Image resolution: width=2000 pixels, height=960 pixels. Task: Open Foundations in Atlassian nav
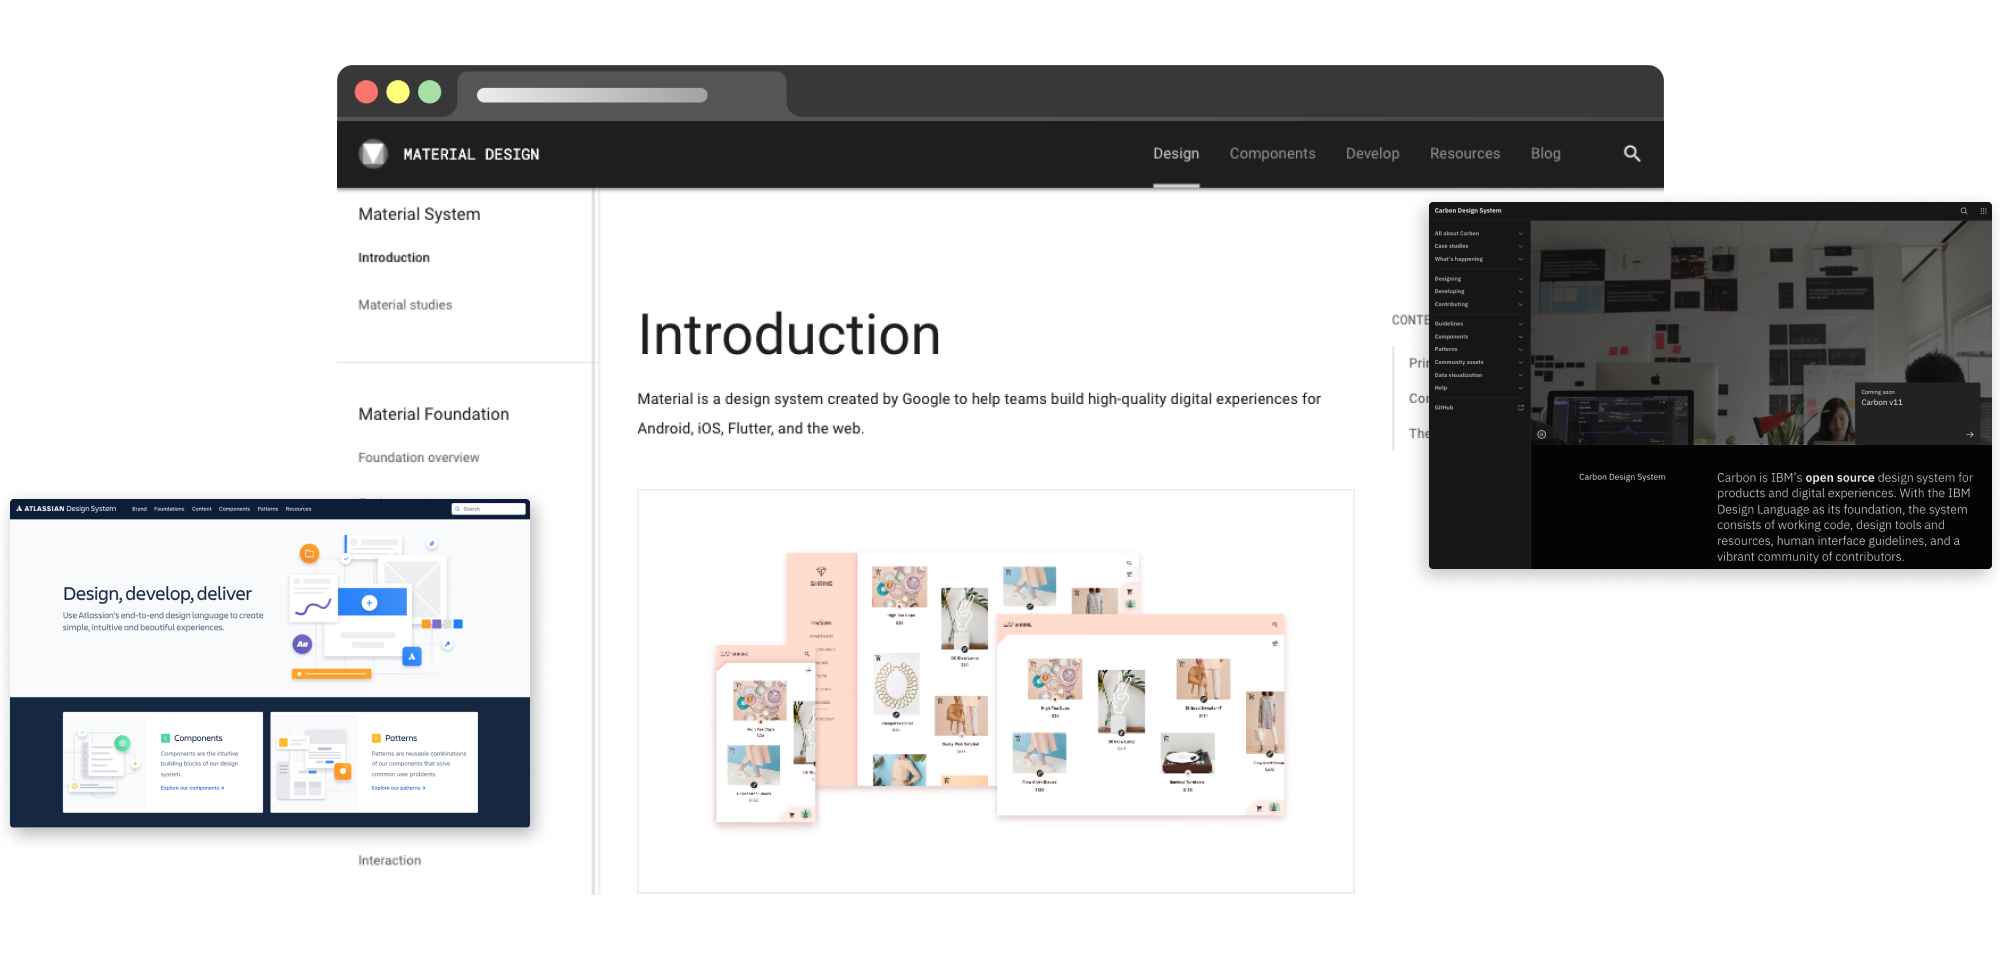click(x=169, y=509)
